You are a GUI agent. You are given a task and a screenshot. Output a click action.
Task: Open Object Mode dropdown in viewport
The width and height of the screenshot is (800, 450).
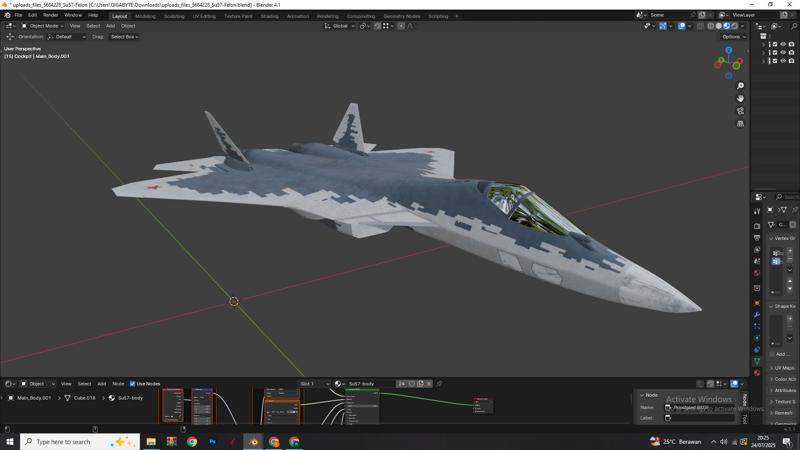42,26
